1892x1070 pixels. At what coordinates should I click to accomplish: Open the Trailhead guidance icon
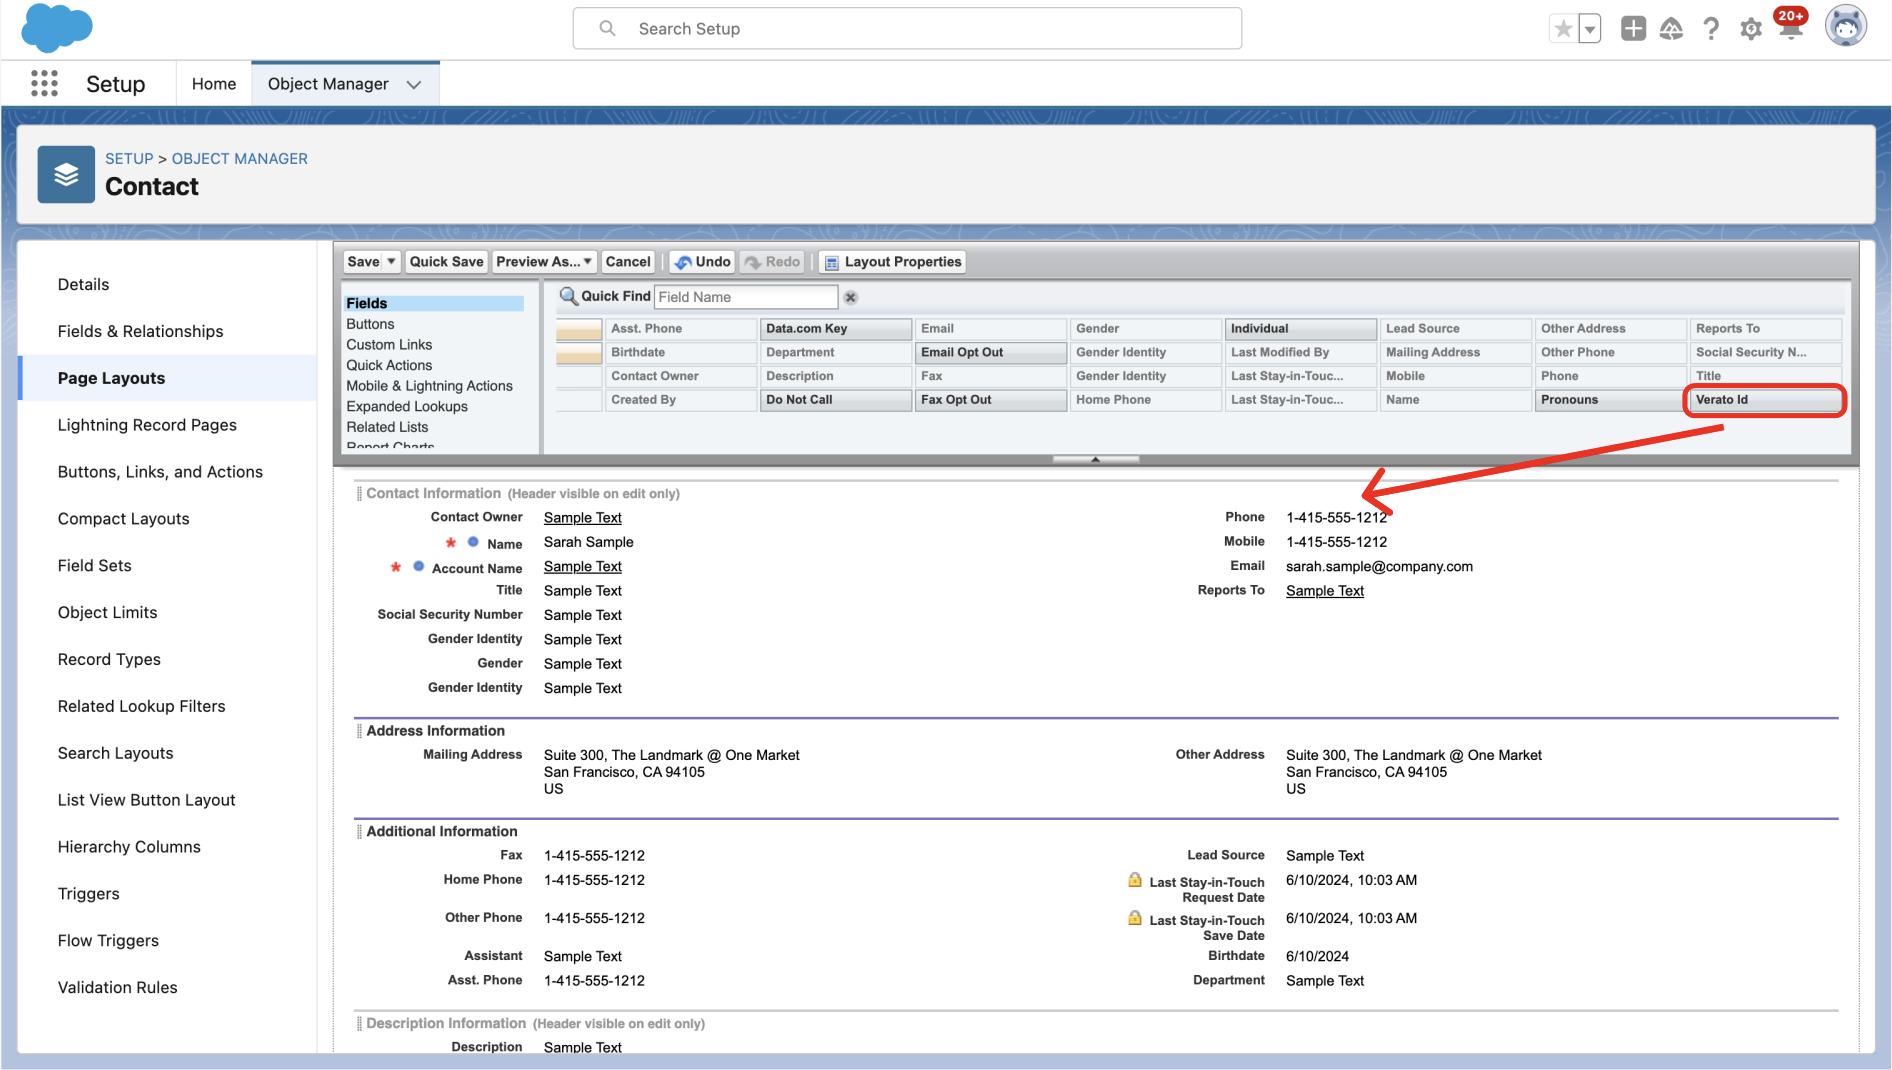click(x=1671, y=29)
